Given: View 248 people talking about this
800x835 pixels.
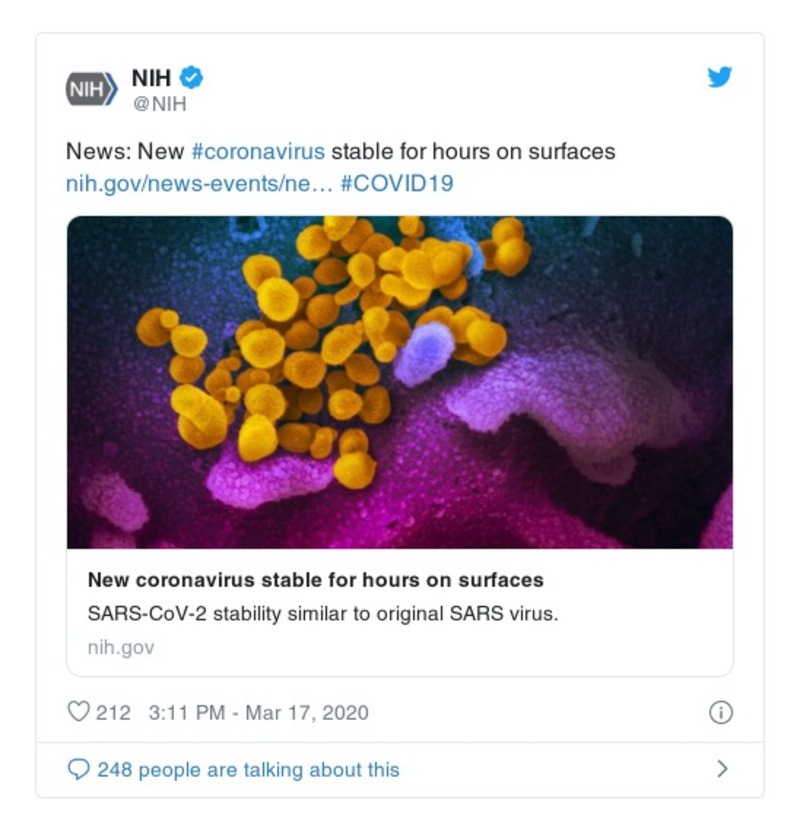Looking at the screenshot, I should pyautogui.click(x=248, y=769).
